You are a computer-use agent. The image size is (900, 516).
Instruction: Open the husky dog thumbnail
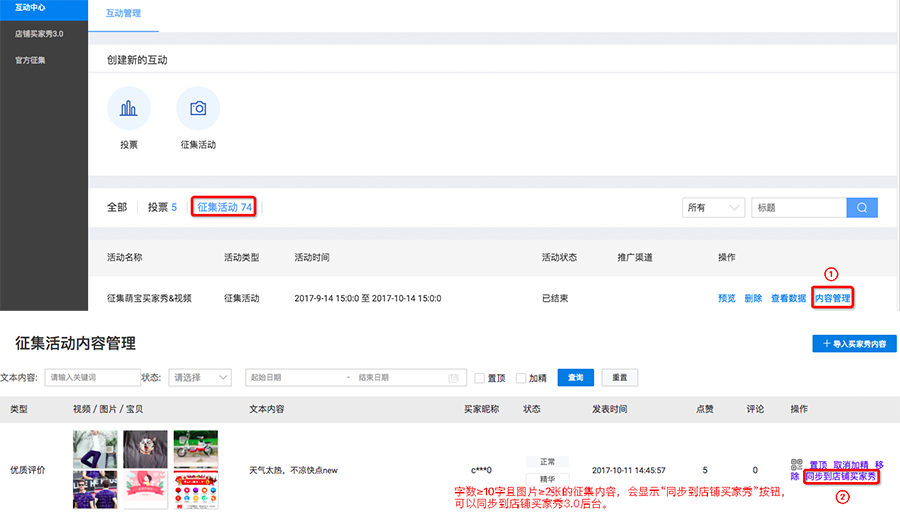(145, 449)
